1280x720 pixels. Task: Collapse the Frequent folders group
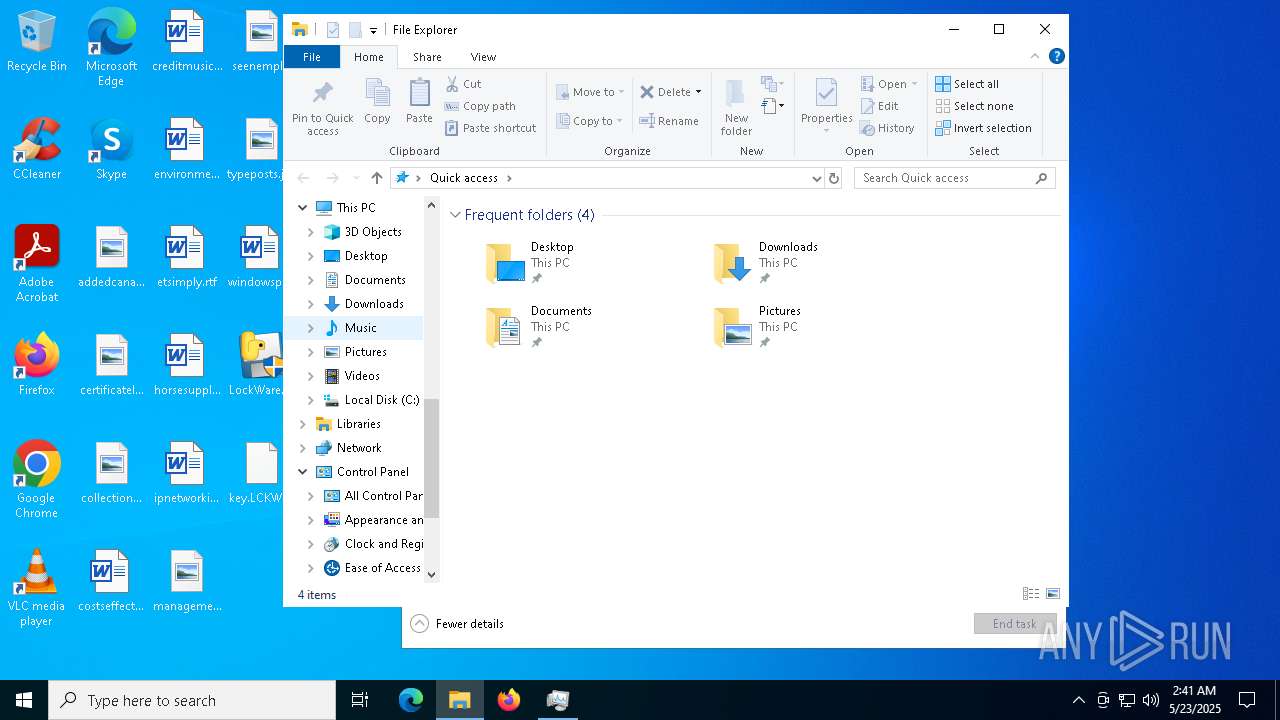[x=456, y=215]
